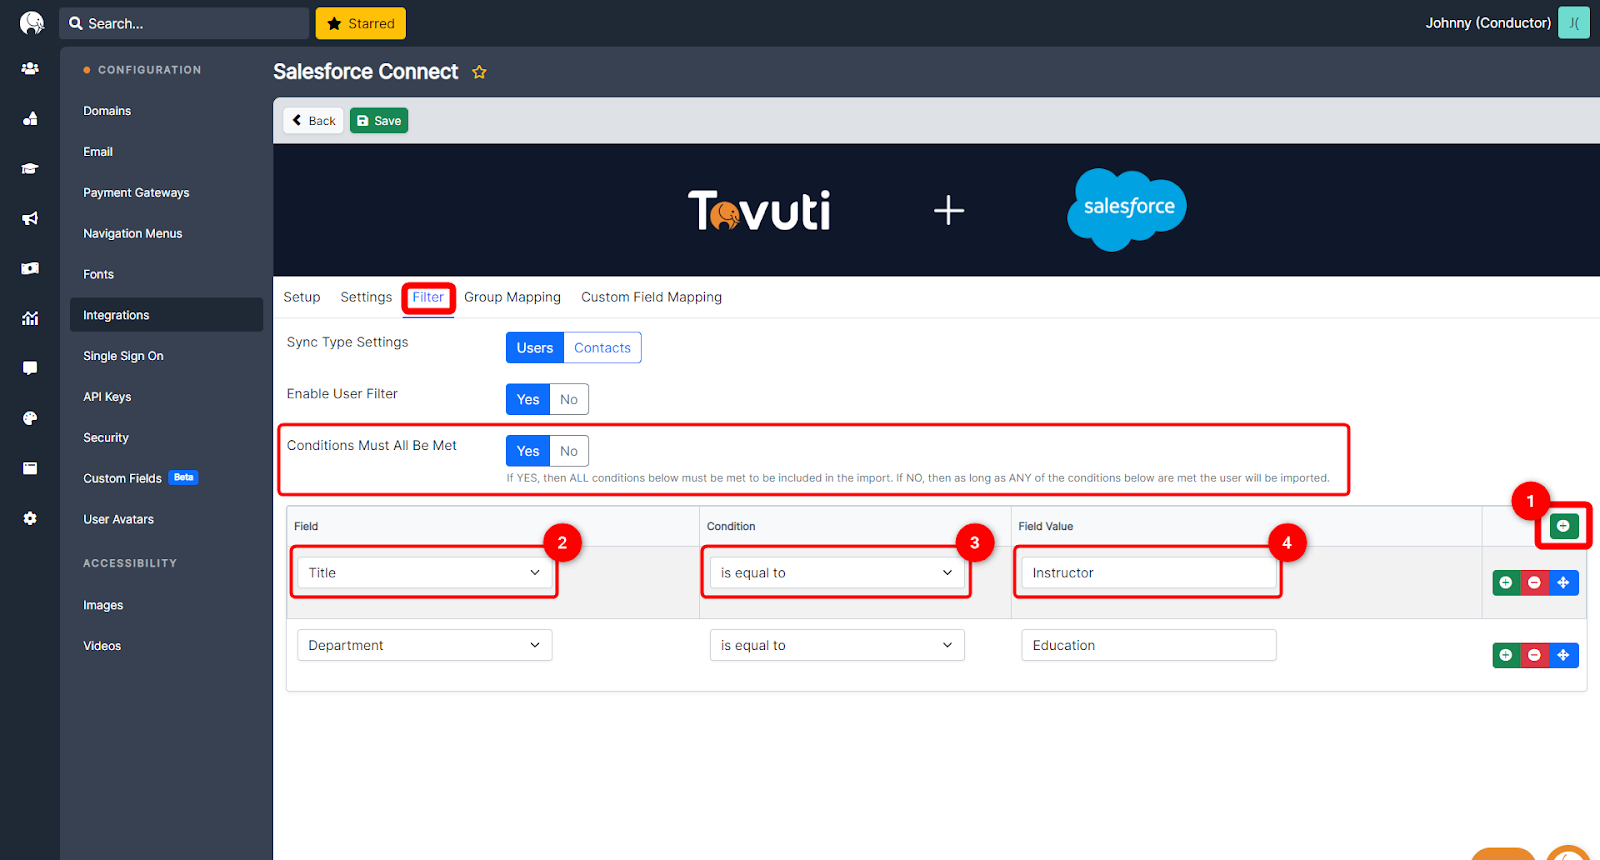Switch to the Setup tab
The width and height of the screenshot is (1600, 860).
[302, 297]
